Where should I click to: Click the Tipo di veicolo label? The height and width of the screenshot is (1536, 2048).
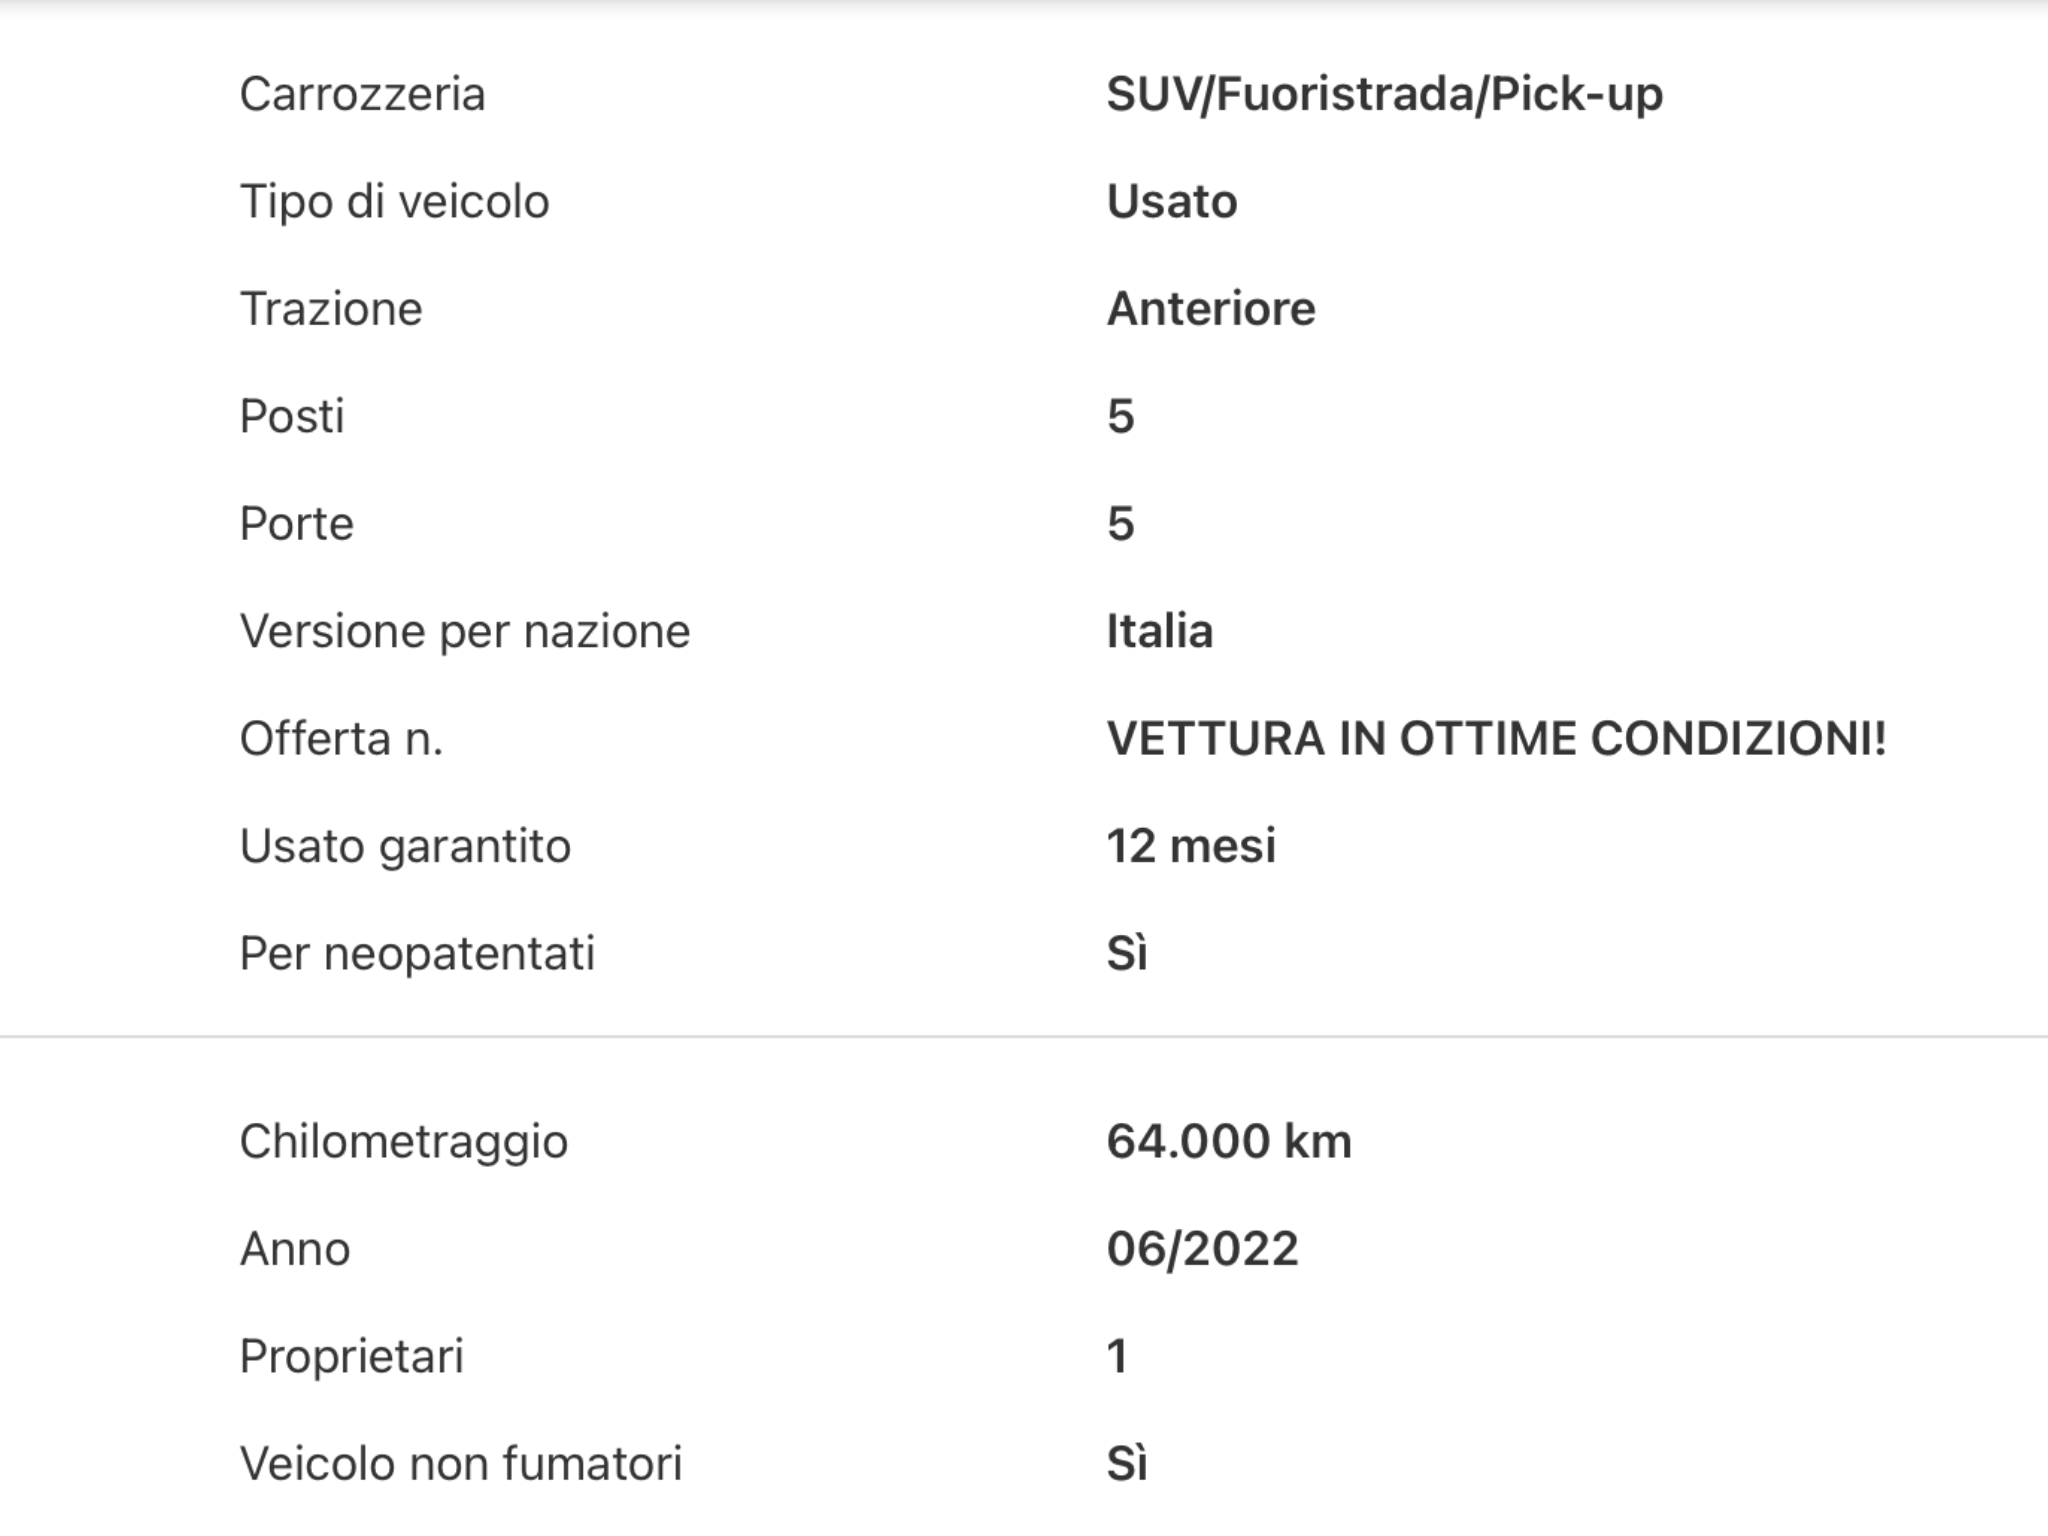tap(394, 202)
